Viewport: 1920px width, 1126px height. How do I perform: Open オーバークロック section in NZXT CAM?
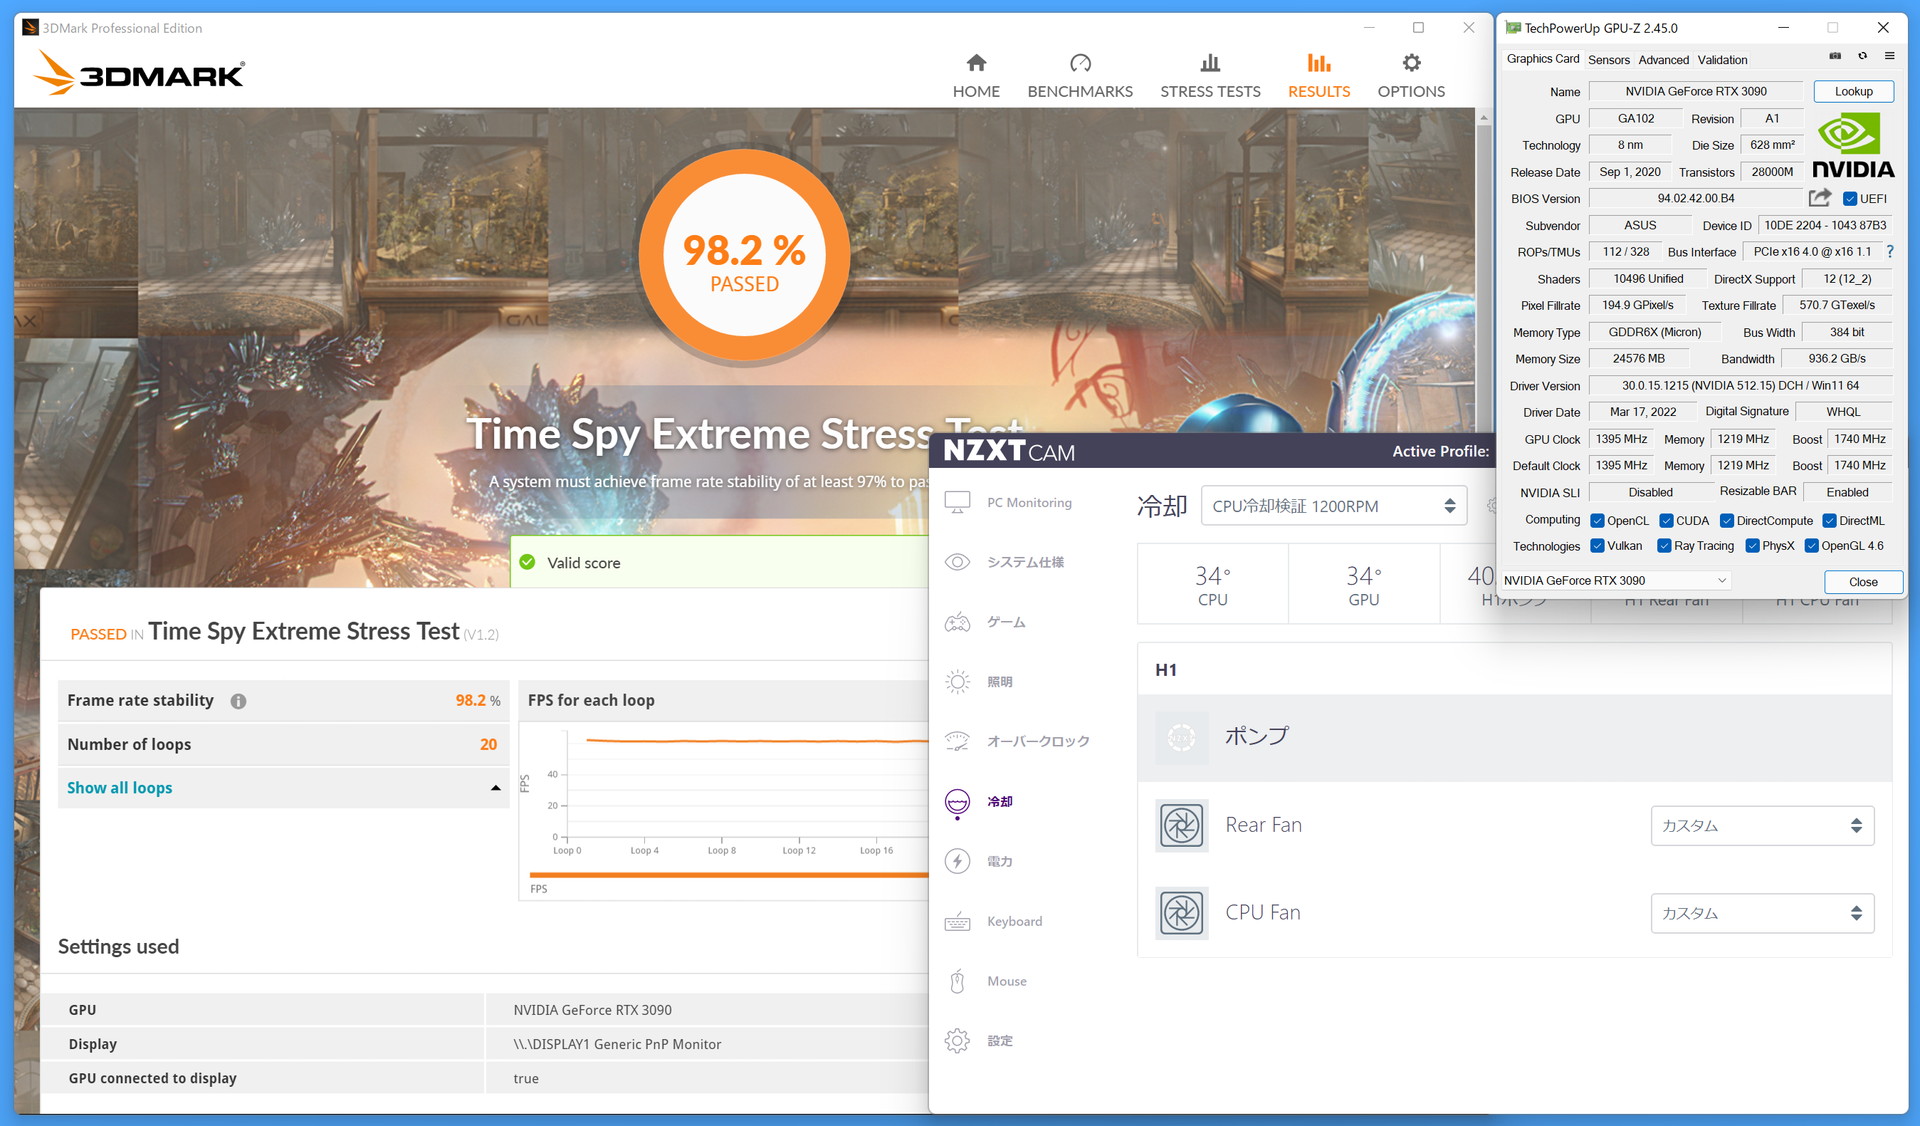[x=1017, y=741]
